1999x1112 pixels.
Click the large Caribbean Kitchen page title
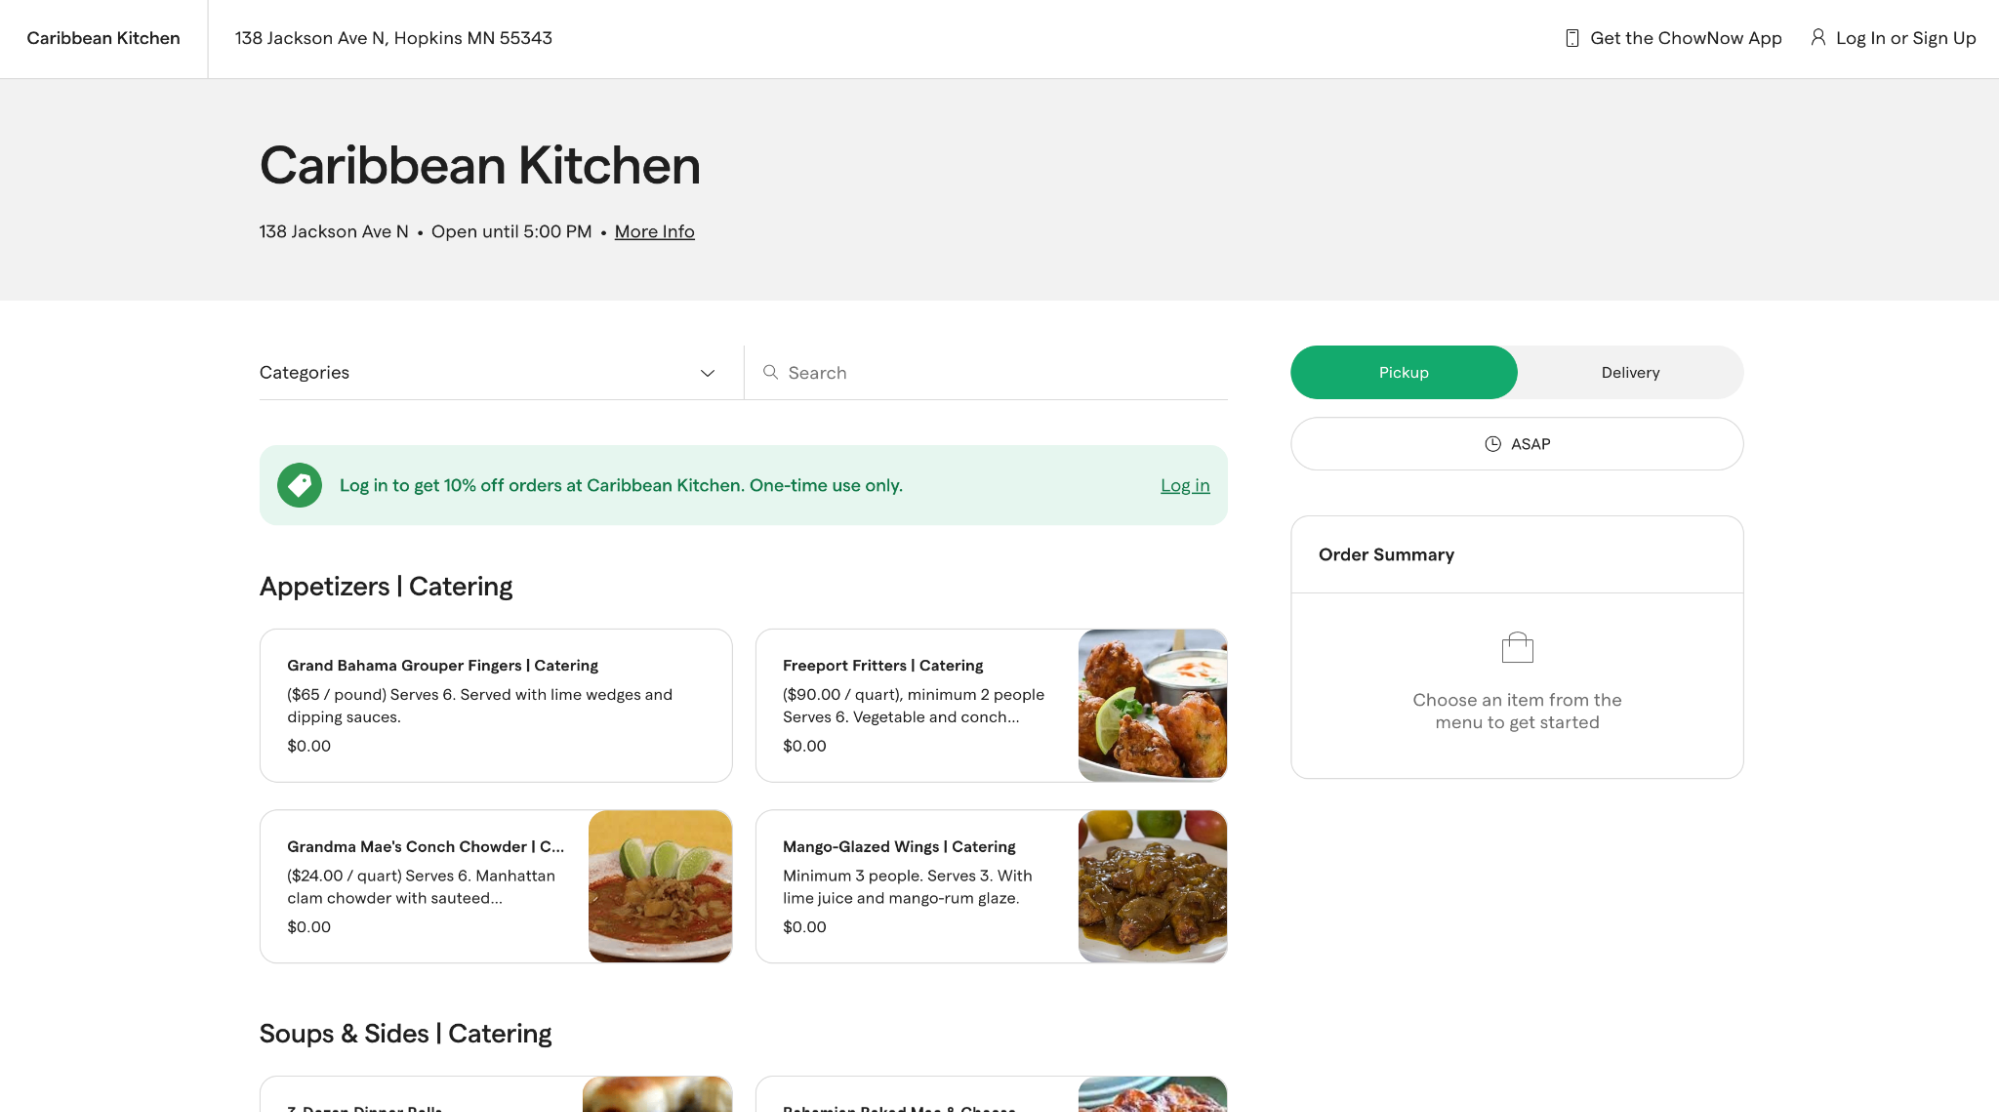tap(480, 165)
